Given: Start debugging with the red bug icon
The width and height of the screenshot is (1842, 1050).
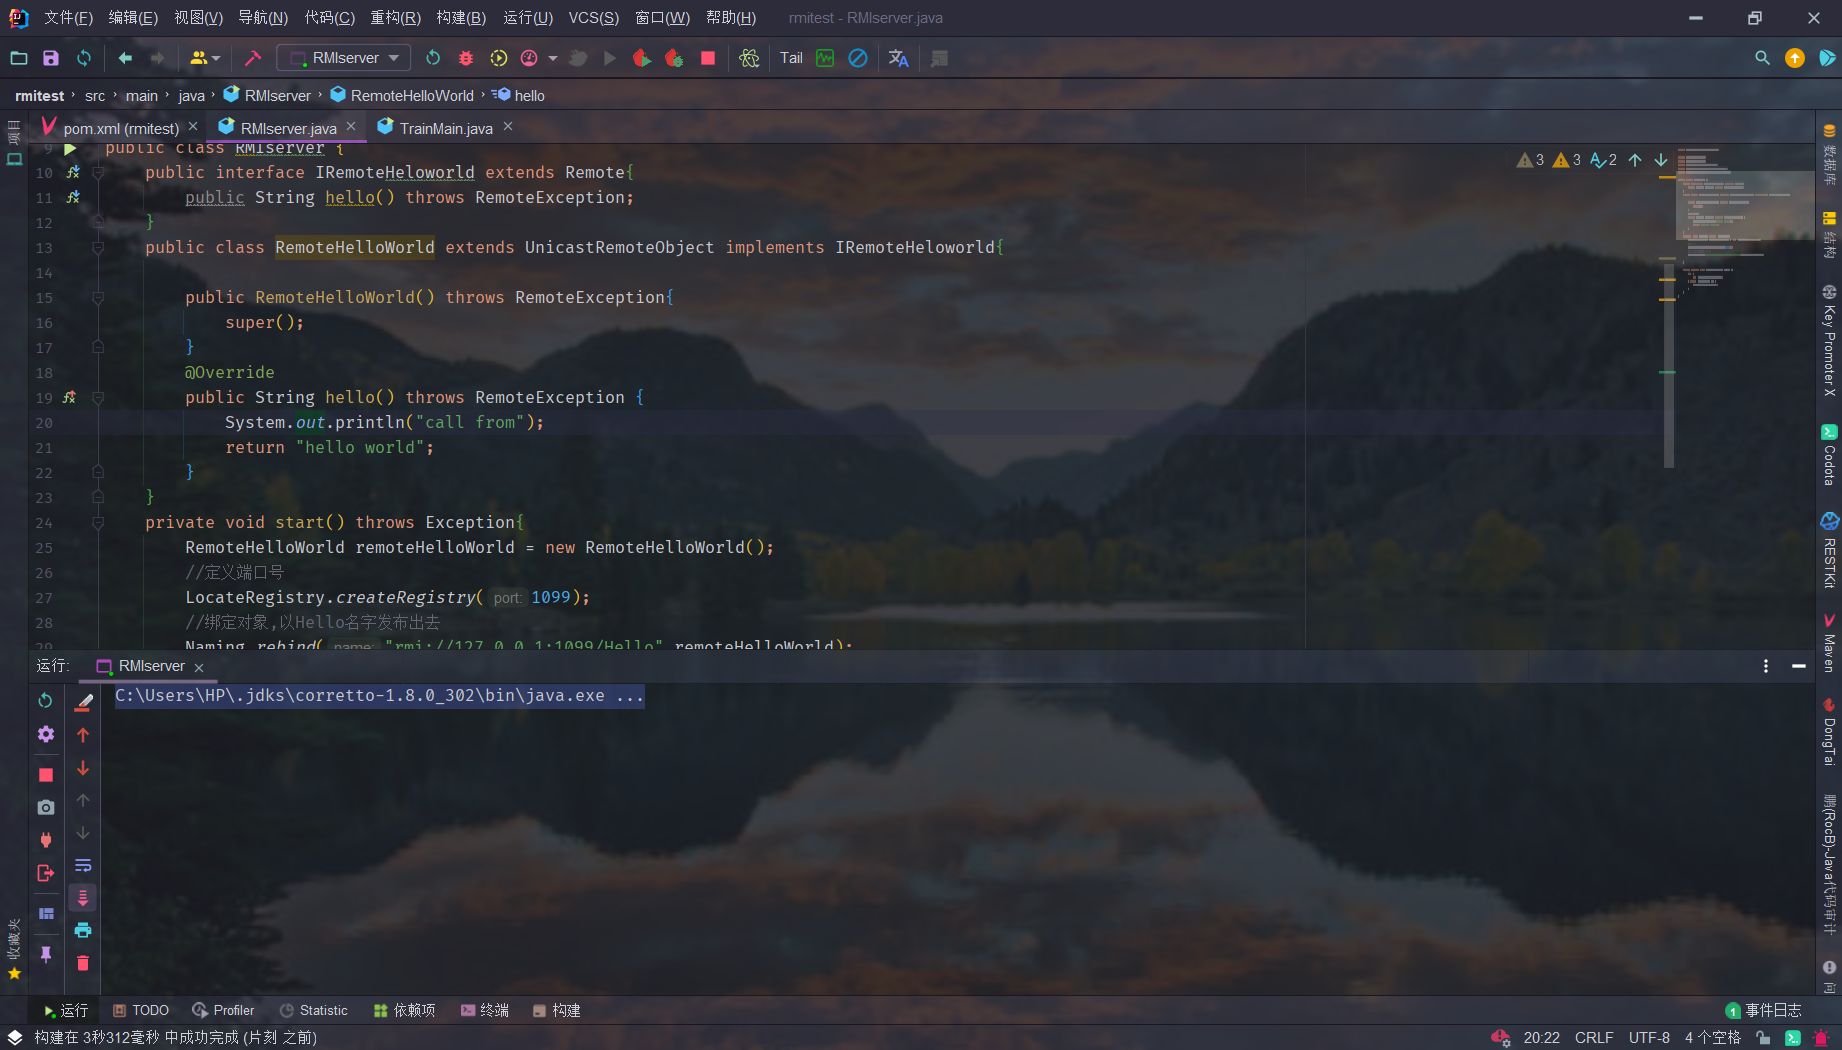Looking at the screenshot, I should [x=466, y=58].
